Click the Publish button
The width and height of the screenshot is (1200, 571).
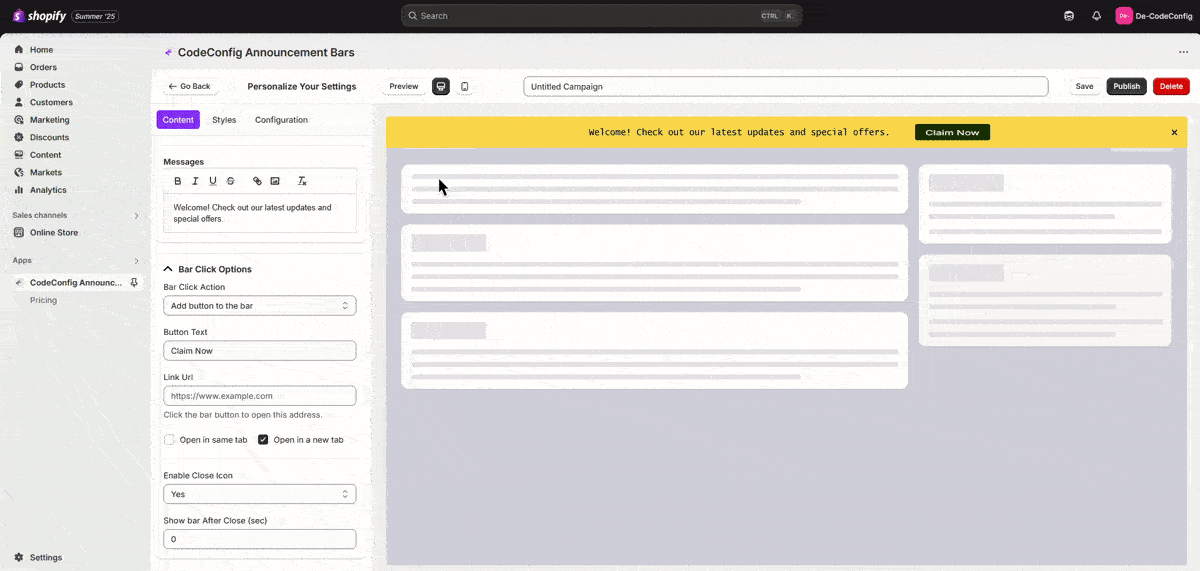point(1127,87)
